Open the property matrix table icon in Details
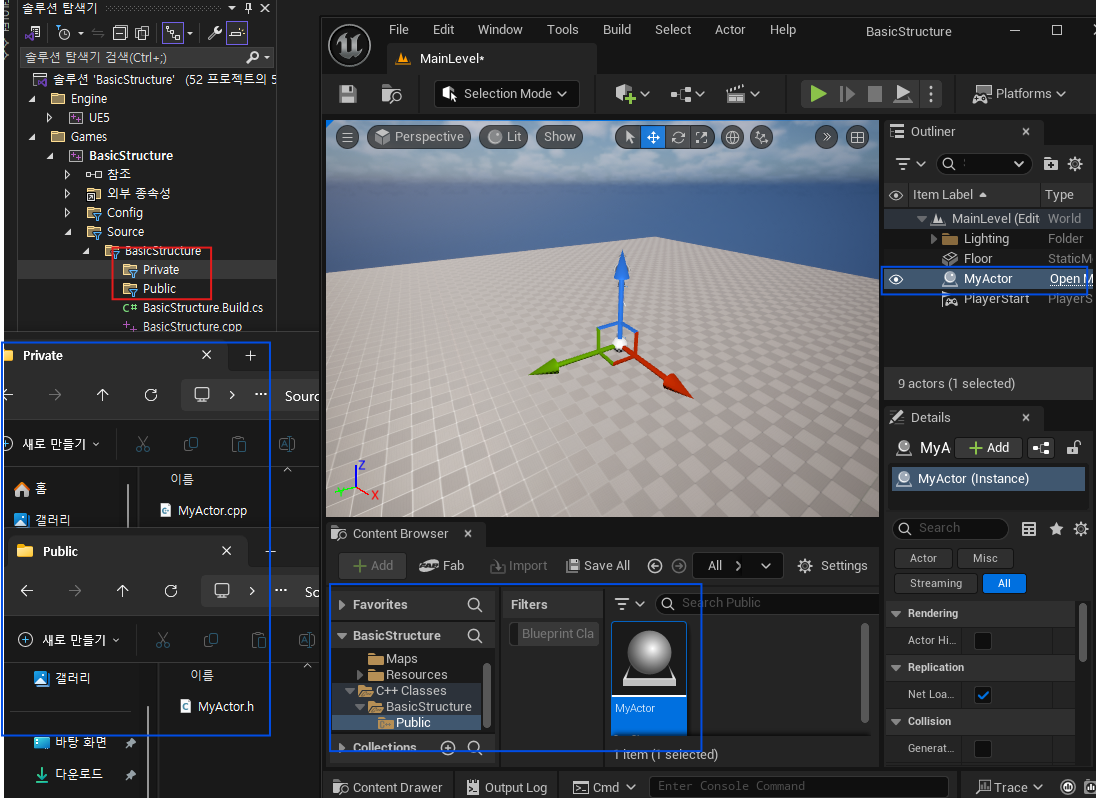Image resolution: width=1096 pixels, height=798 pixels. pos(1029,529)
